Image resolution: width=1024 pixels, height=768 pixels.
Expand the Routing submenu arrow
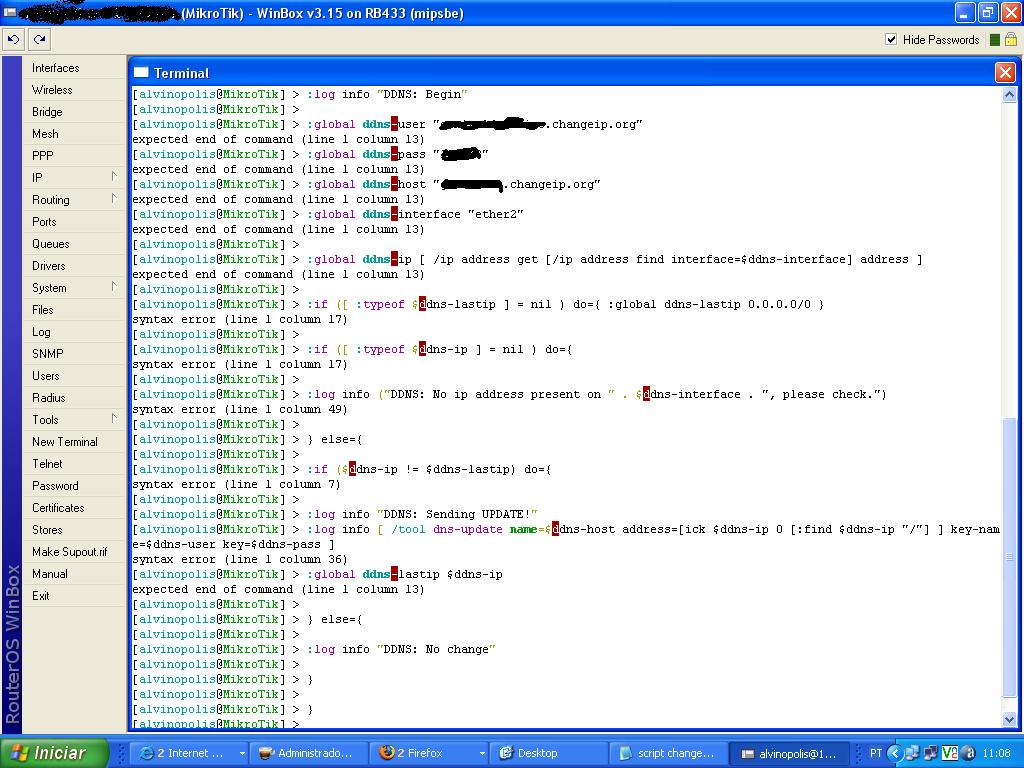click(x=114, y=199)
